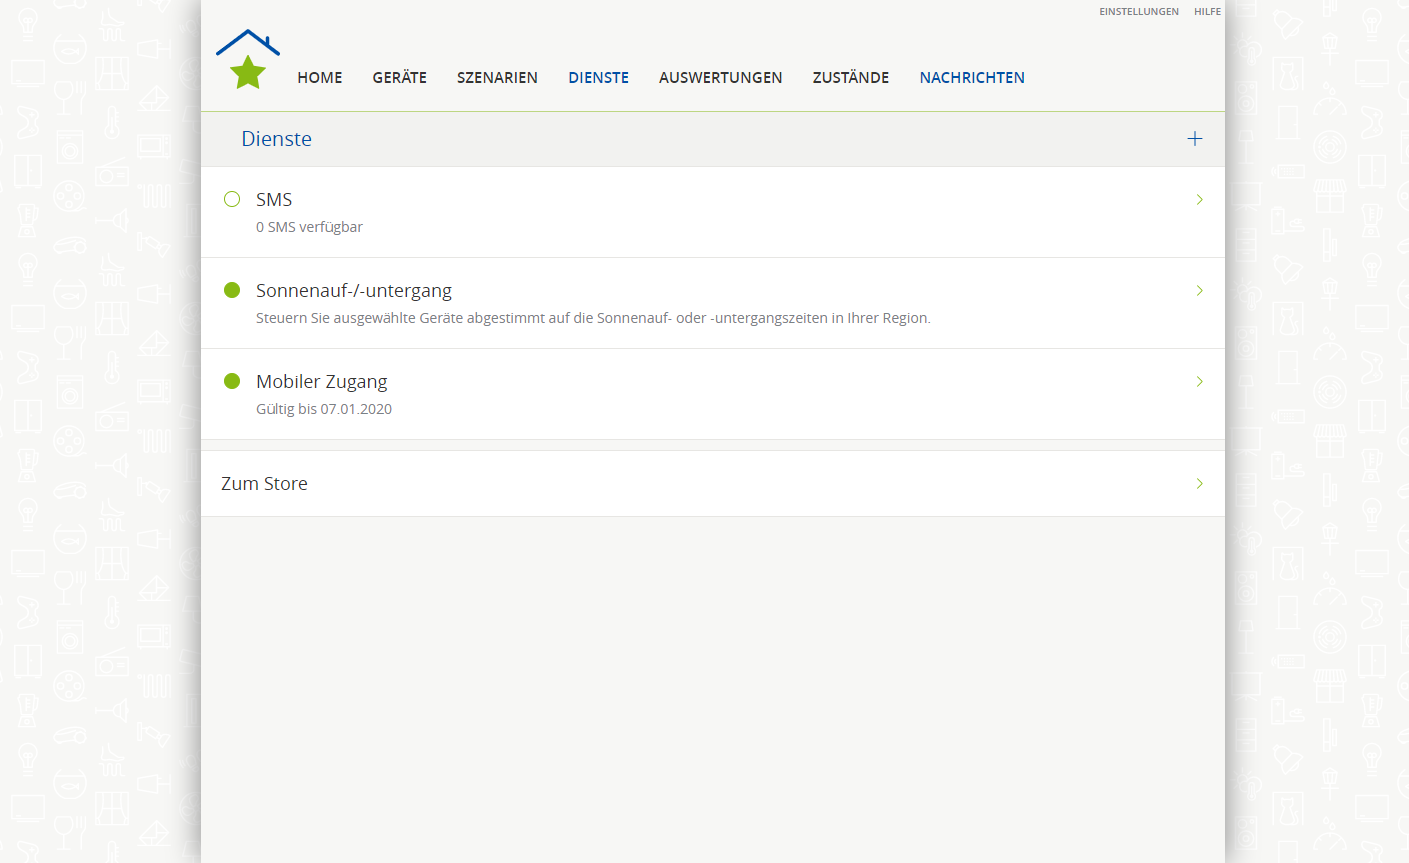Click the Zum Store label

click(264, 484)
